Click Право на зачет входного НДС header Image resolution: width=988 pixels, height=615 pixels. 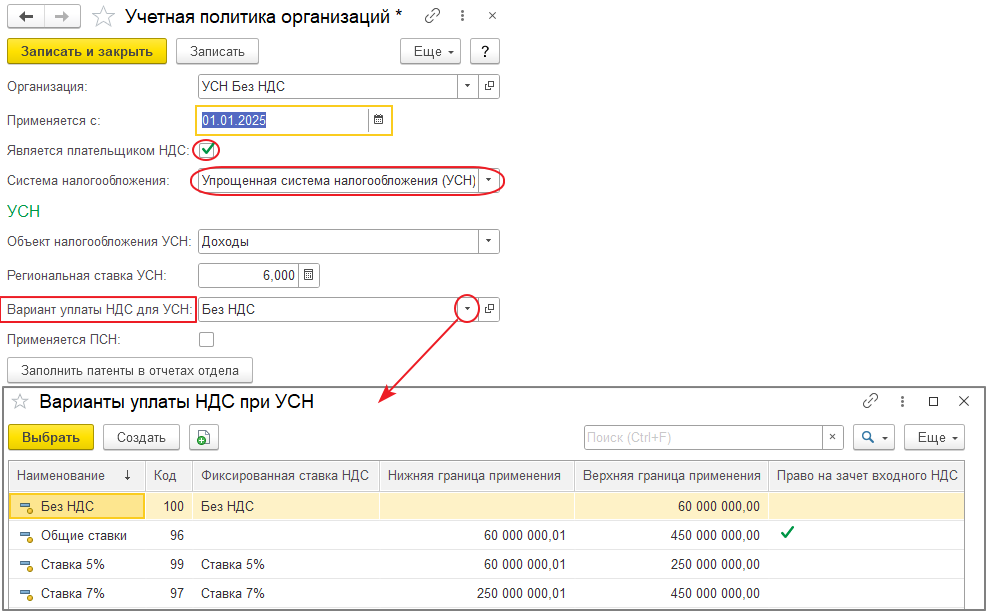(x=867, y=476)
